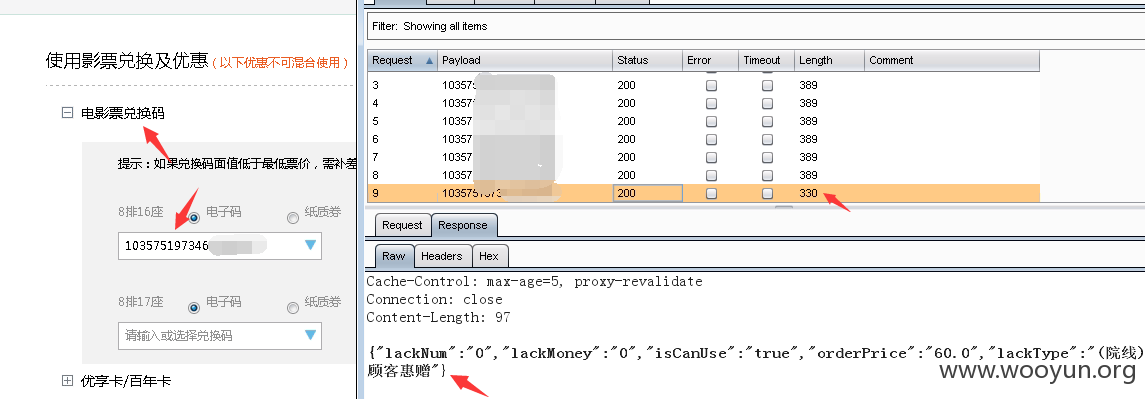The height and width of the screenshot is (399, 1145).
Task: Click Status 200 cell in row 9
Action: coord(647,194)
